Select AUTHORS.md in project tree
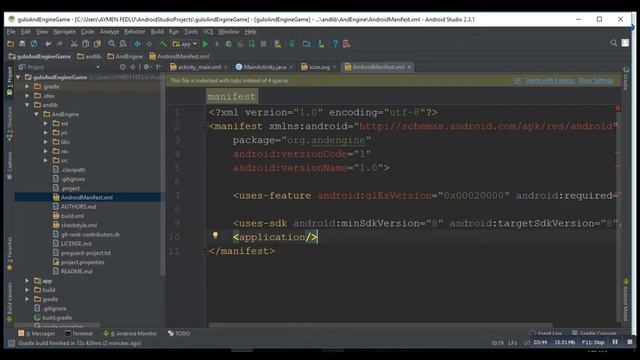 (78, 207)
